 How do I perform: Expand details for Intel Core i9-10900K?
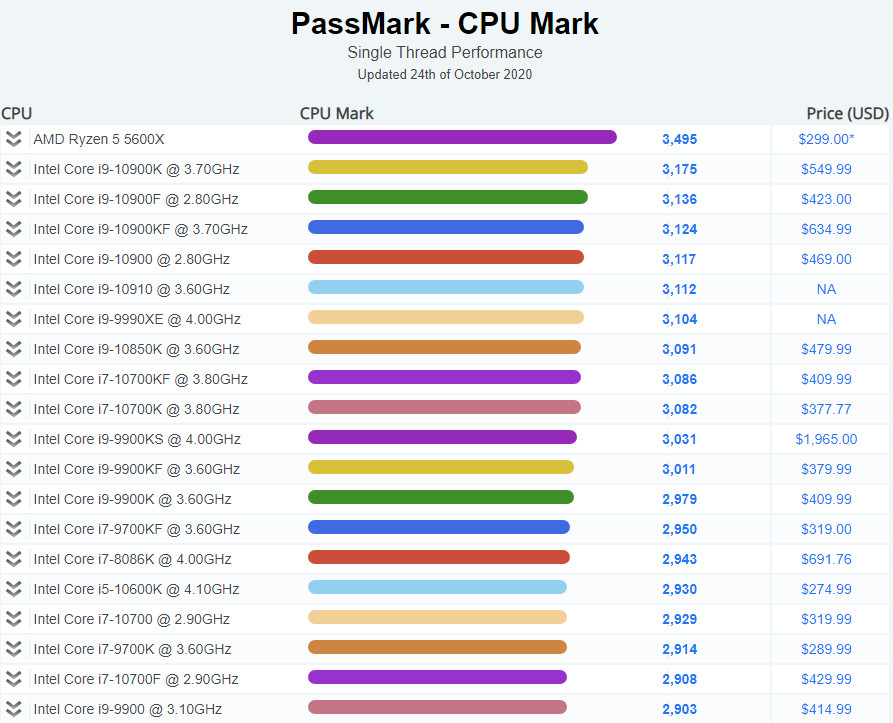[x=13, y=169]
